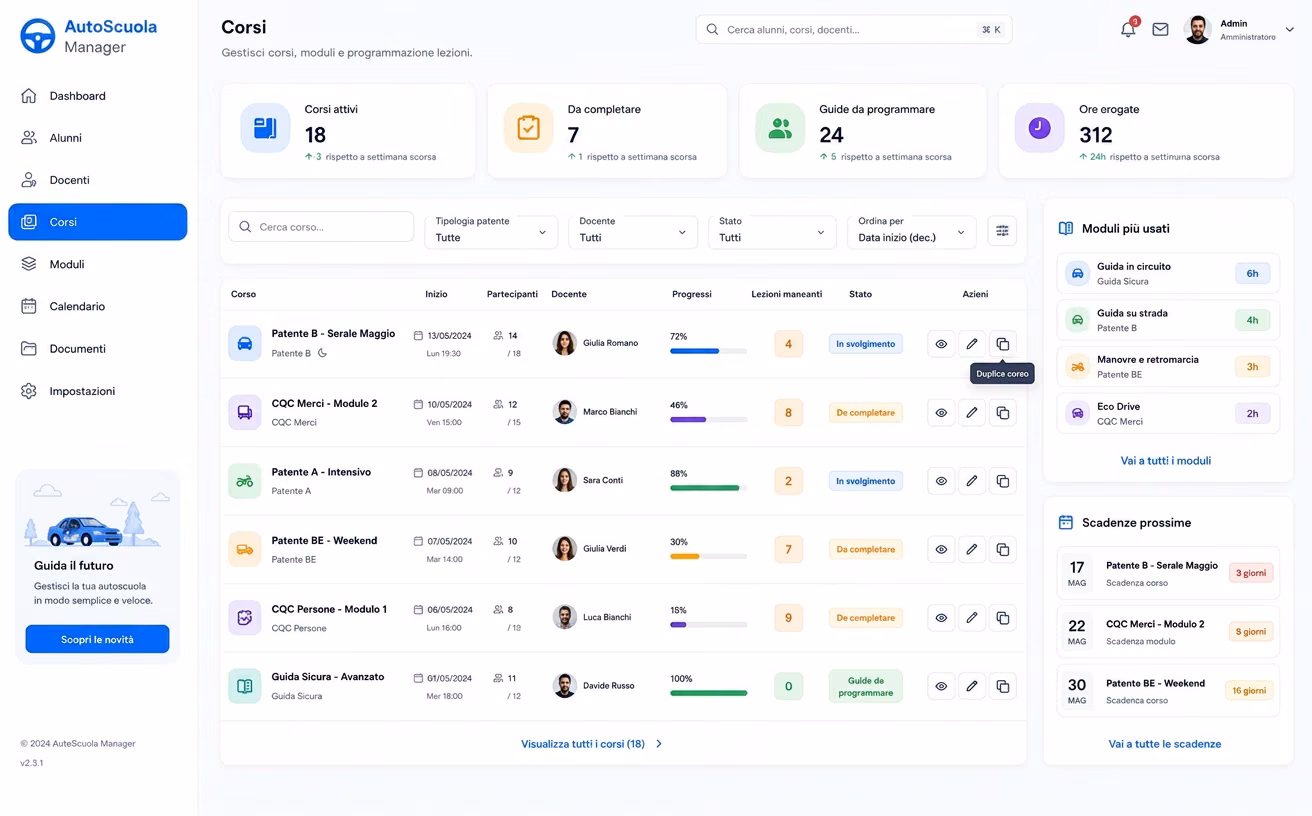
Task: Duplicate Patente BE - Weekend course
Action: pos(1003,549)
